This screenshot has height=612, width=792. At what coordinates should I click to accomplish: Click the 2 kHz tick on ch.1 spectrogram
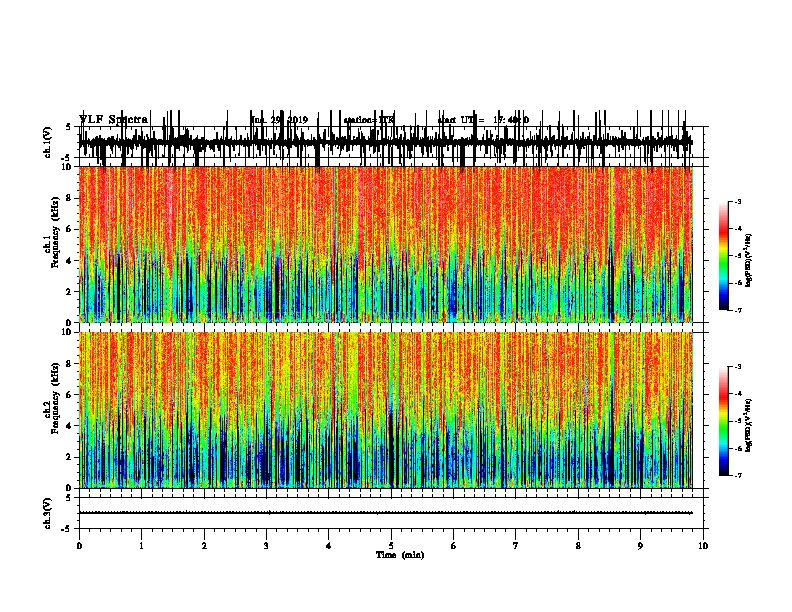point(70,292)
